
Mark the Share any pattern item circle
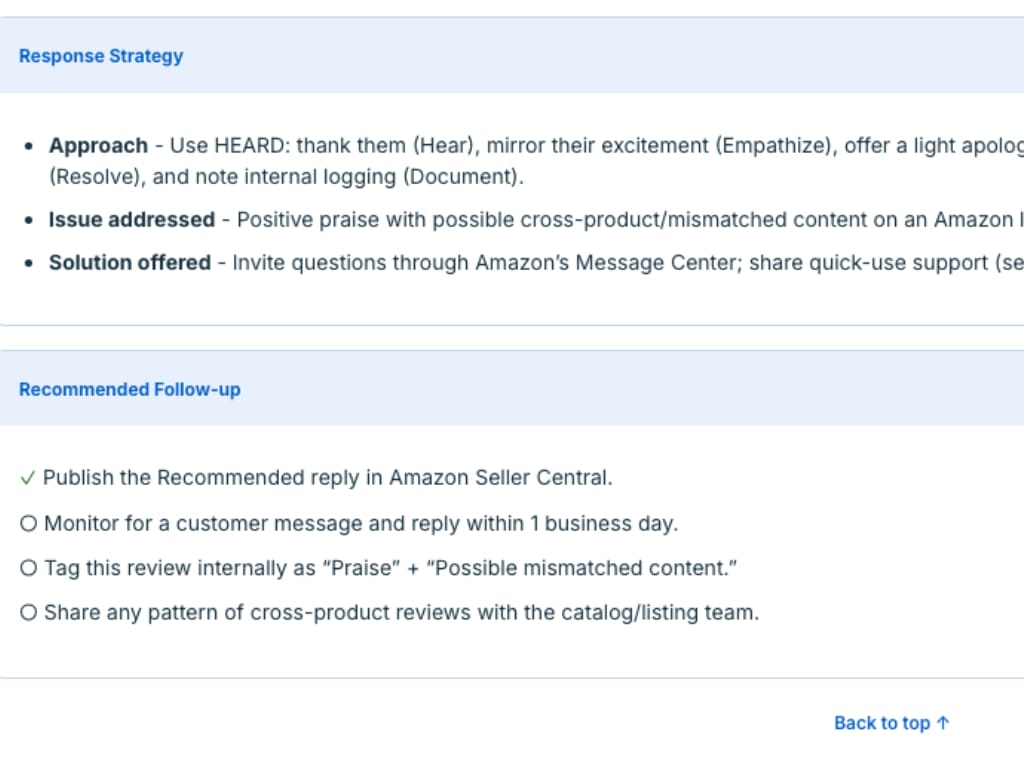pyautogui.click(x=28, y=613)
